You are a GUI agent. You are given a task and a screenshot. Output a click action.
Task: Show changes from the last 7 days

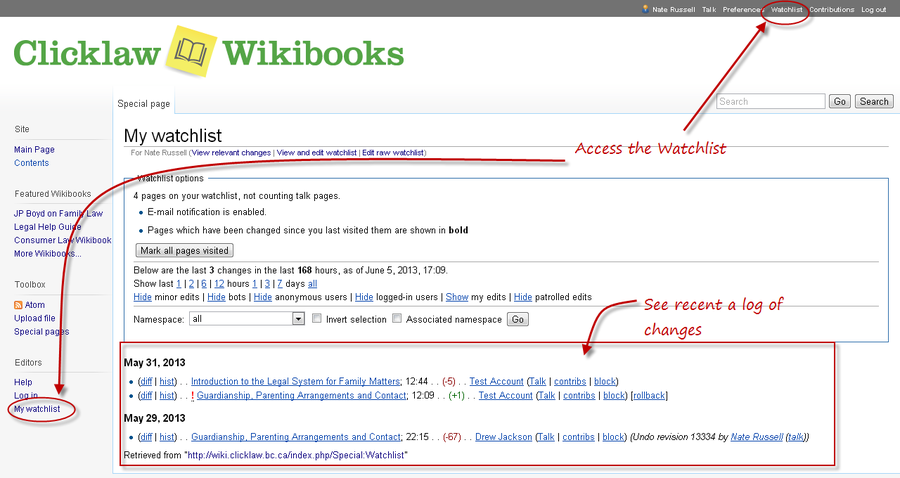coord(280,283)
